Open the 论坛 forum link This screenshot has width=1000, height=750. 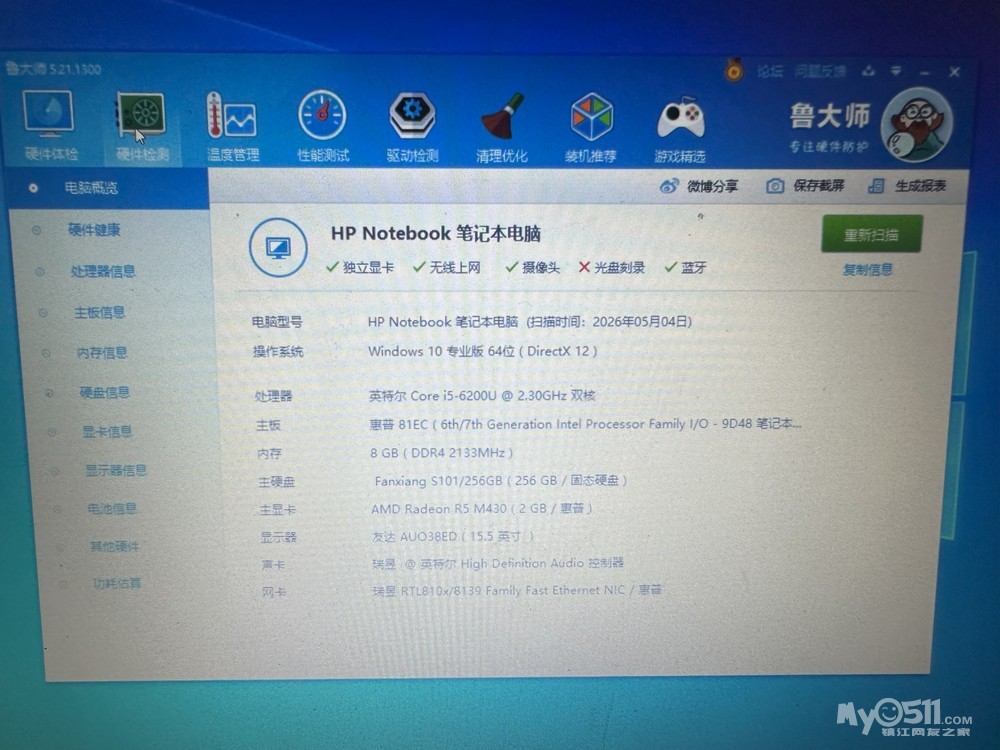click(770, 71)
